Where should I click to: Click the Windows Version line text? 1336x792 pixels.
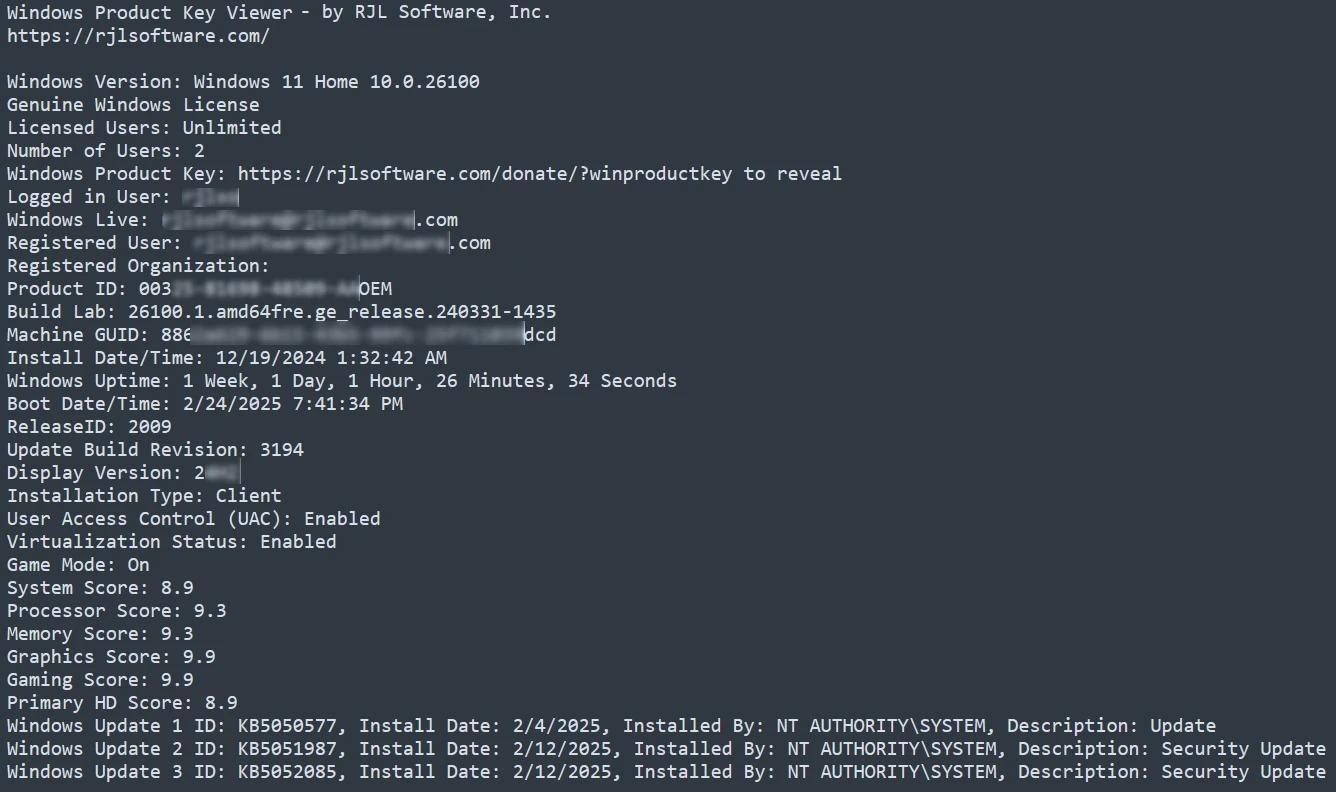243,82
